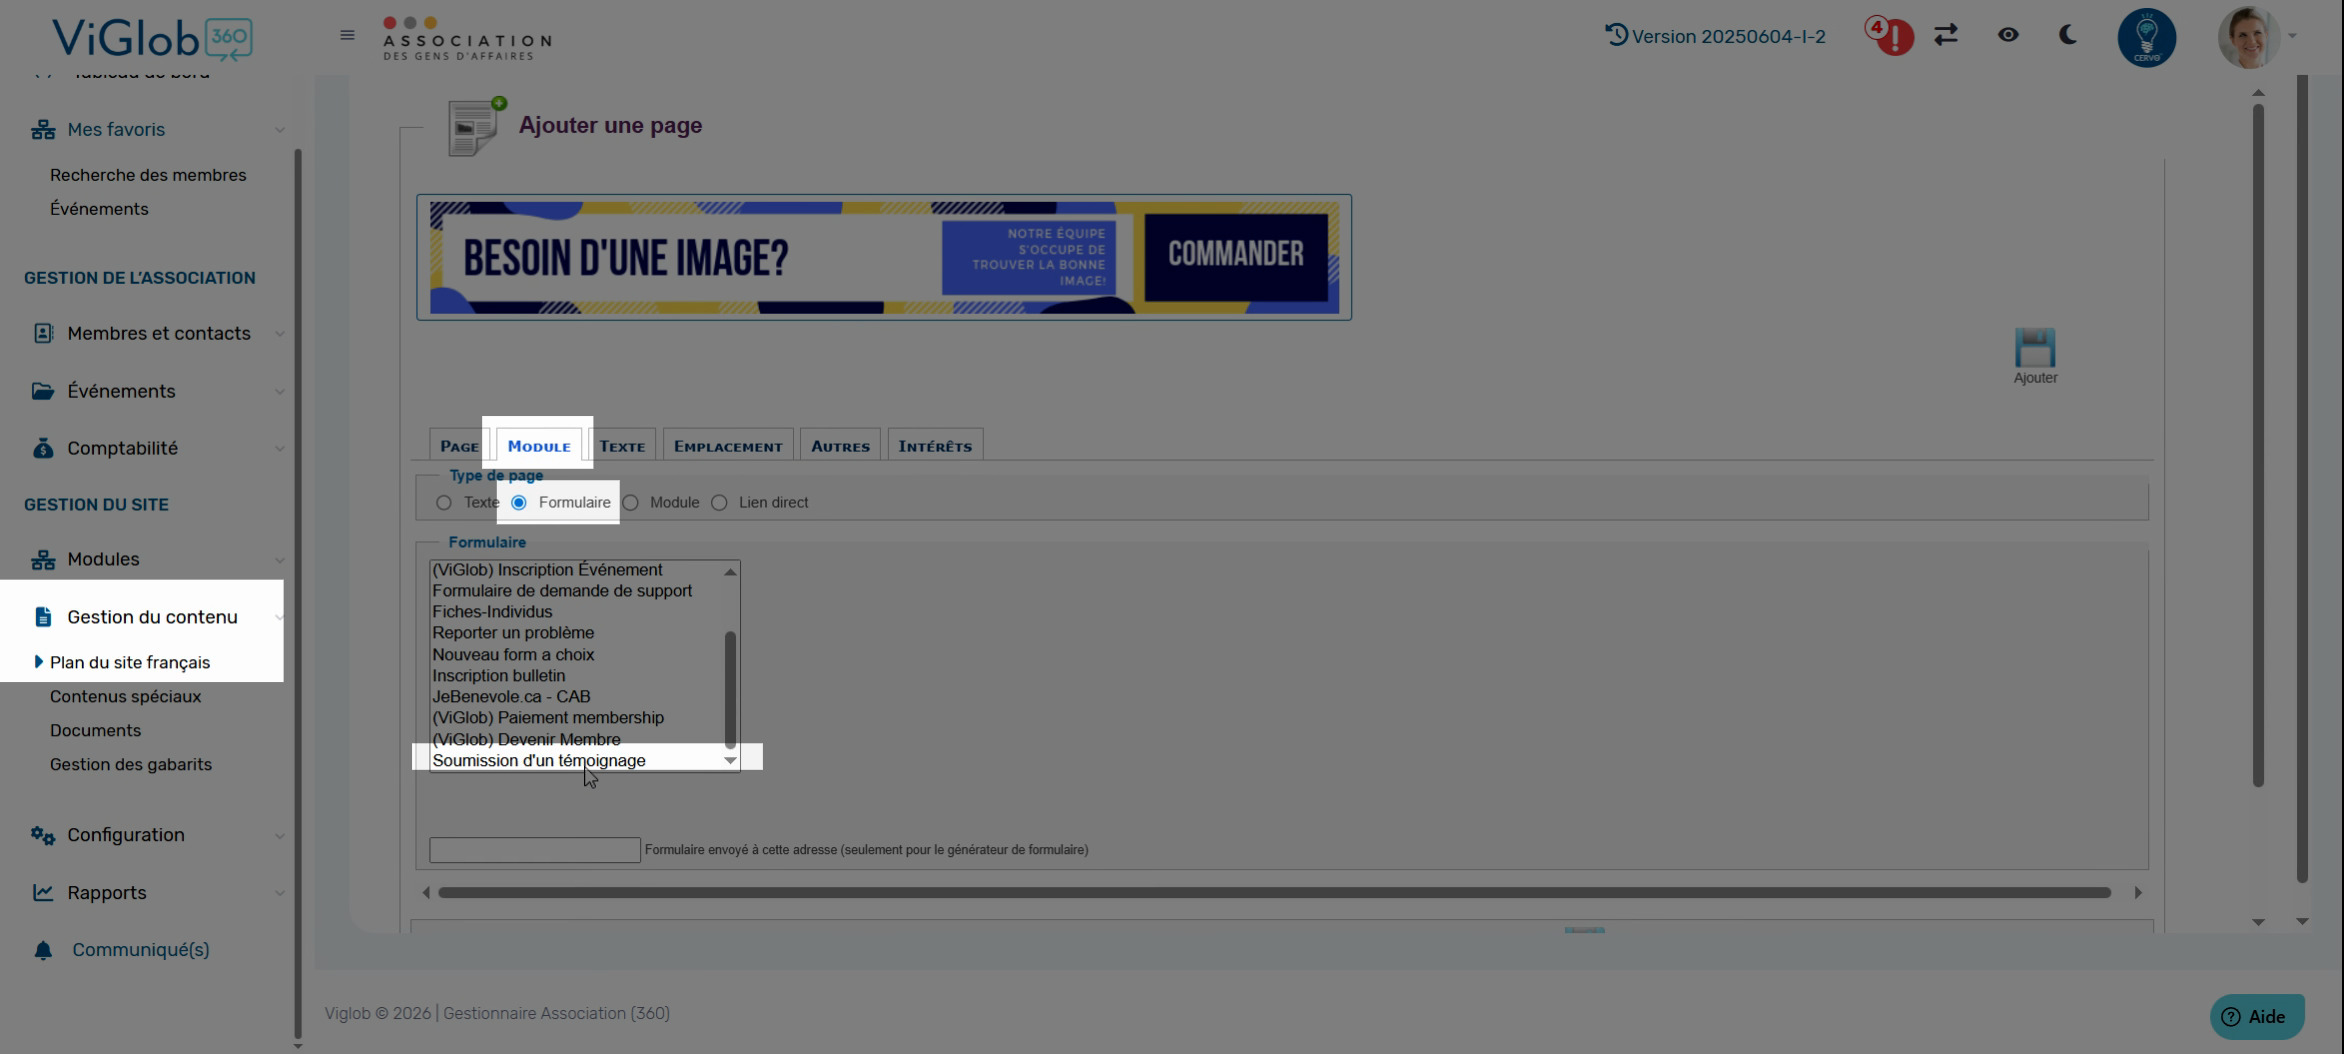The image size is (2344, 1054).
Task: Click the Modules sitemap icon
Action: coord(42,560)
